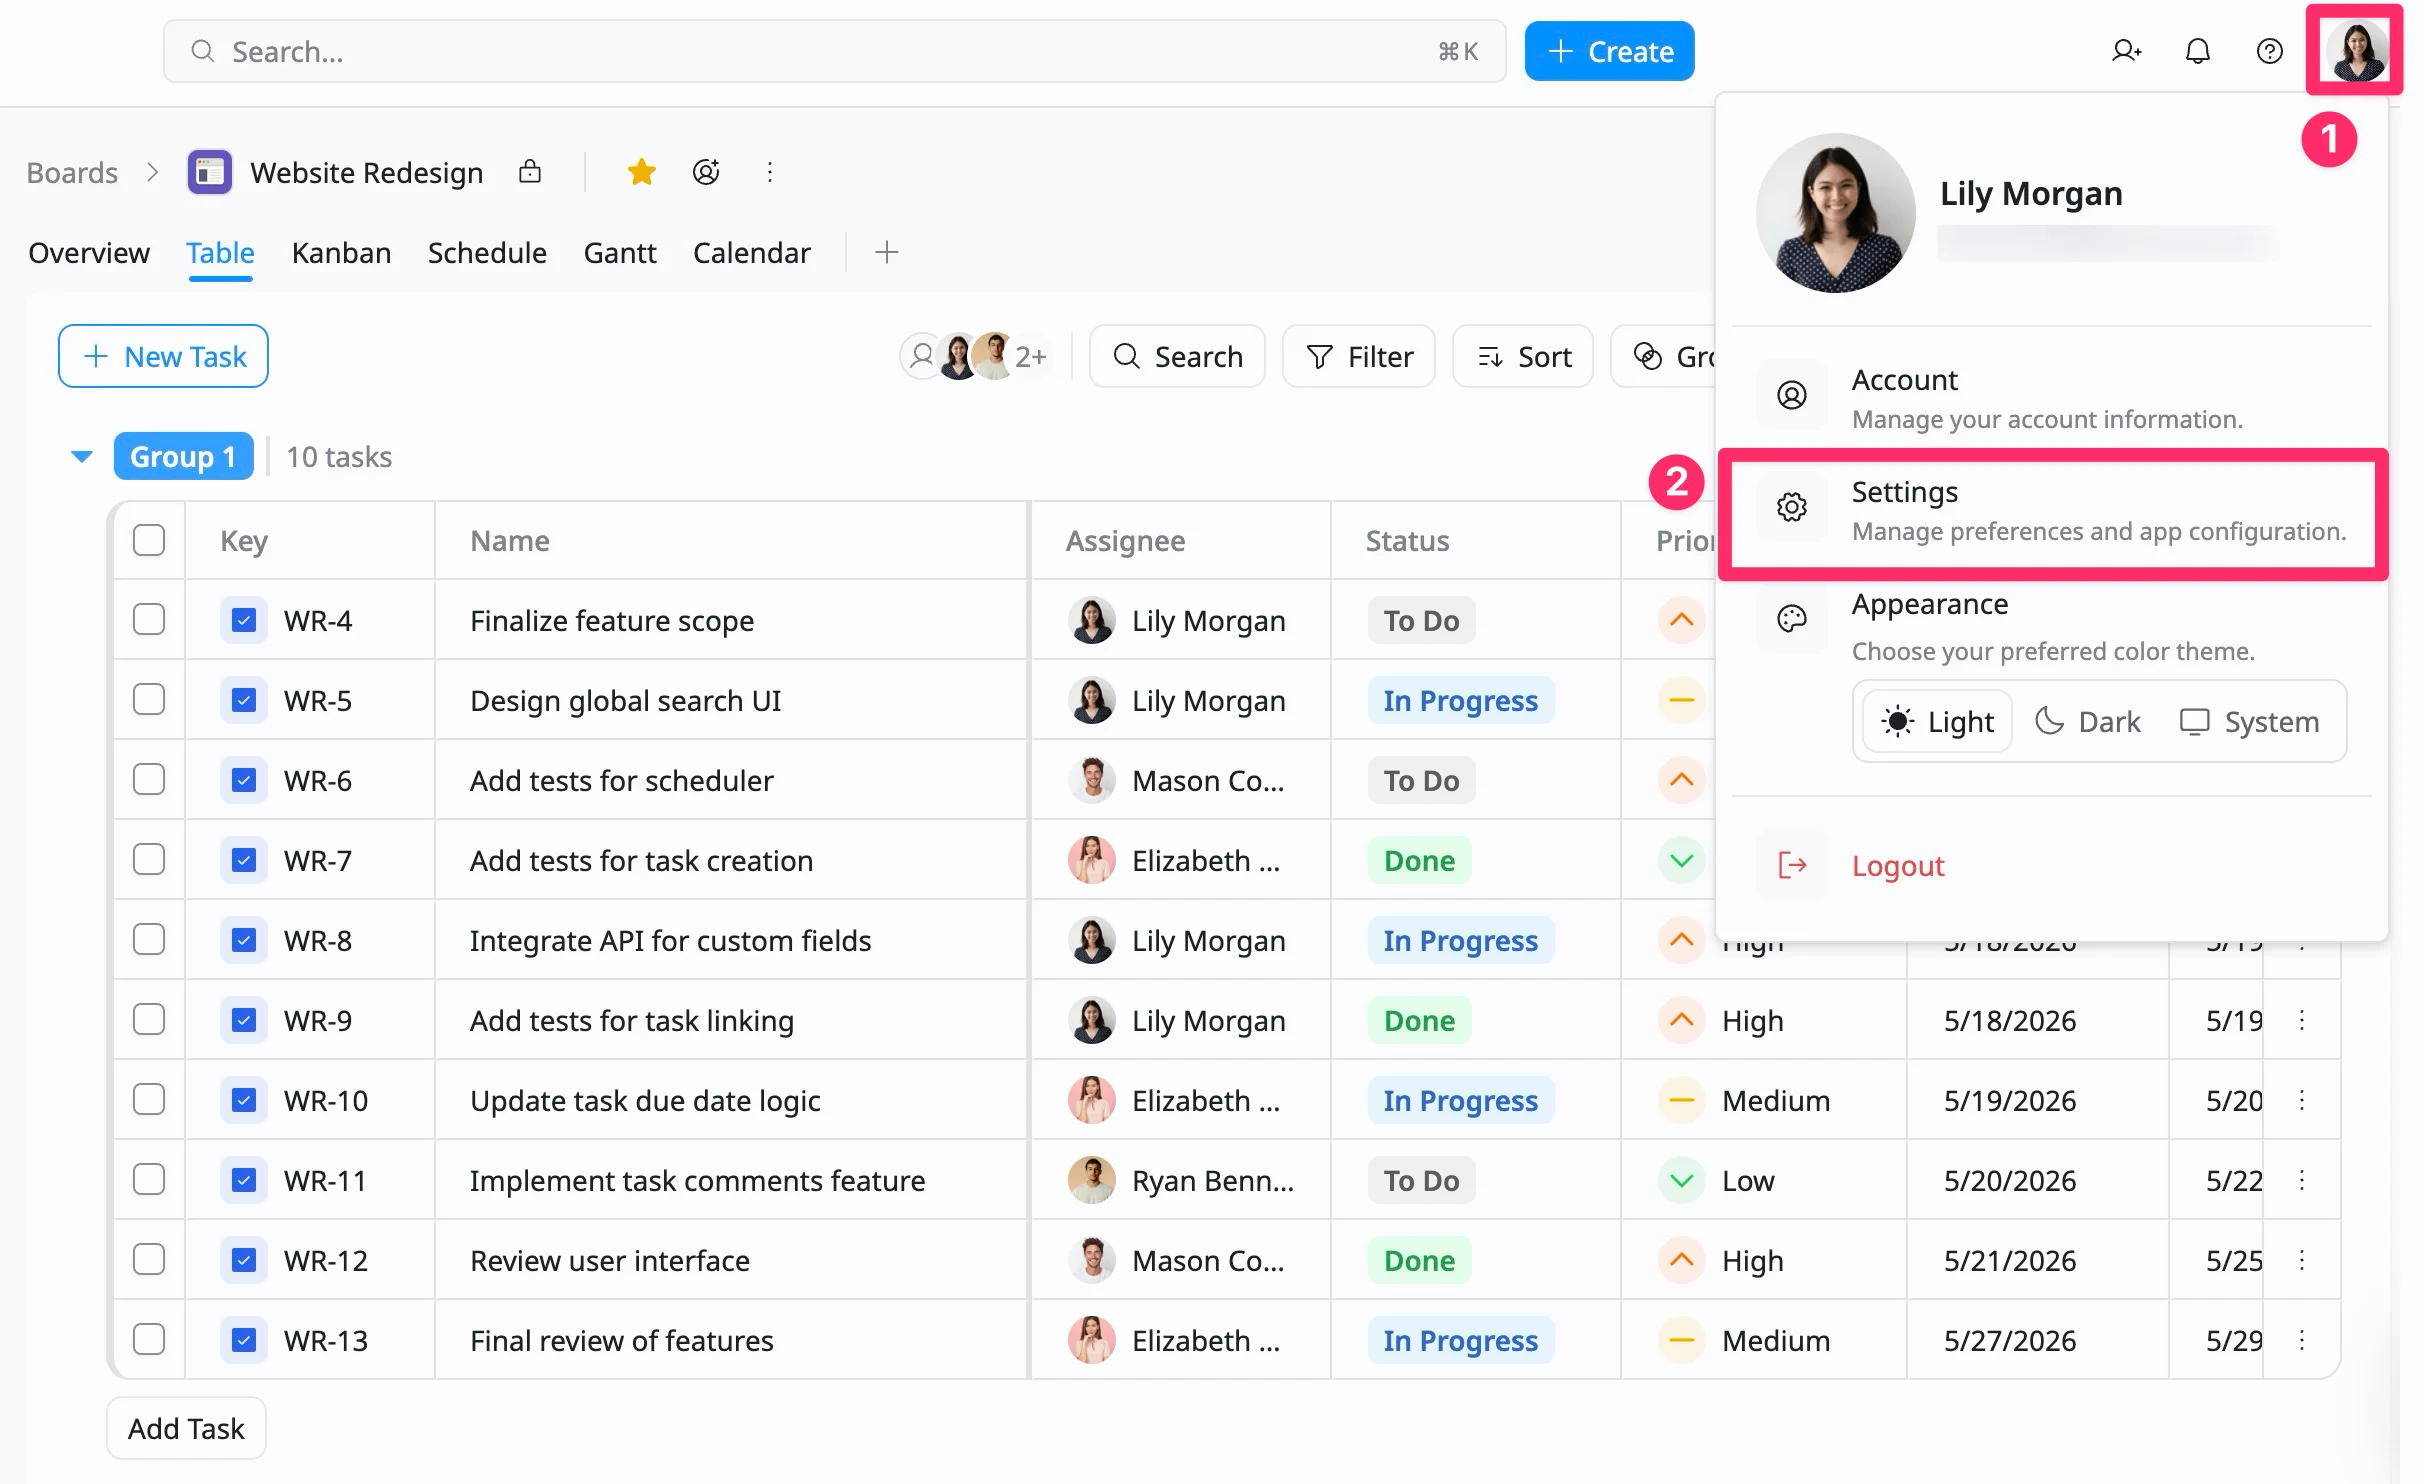Check the row checkbox for WR-6
2424x1484 pixels.
(149, 780)
